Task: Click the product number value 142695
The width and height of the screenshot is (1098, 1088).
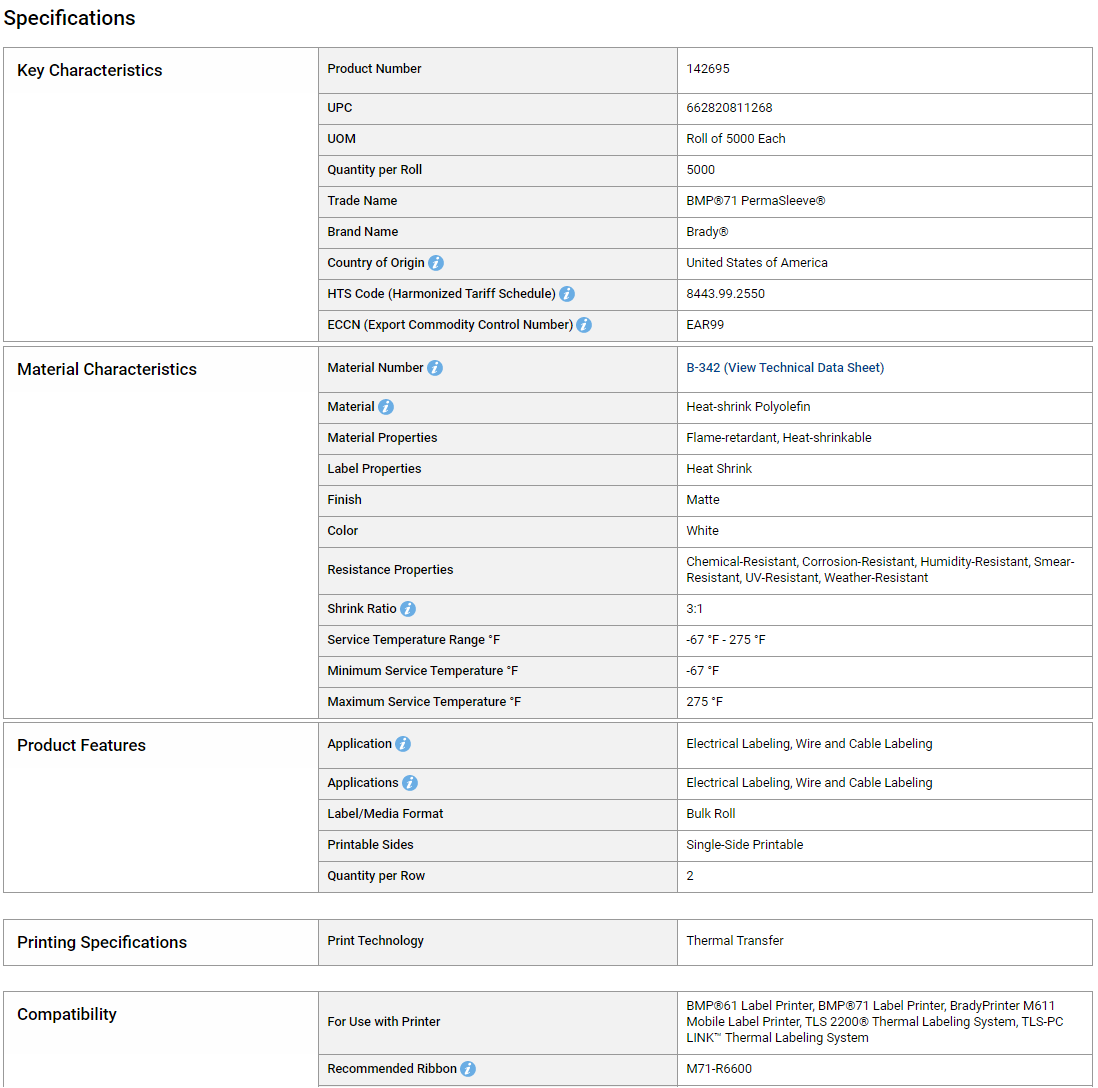Action: [x=708, y=69]
